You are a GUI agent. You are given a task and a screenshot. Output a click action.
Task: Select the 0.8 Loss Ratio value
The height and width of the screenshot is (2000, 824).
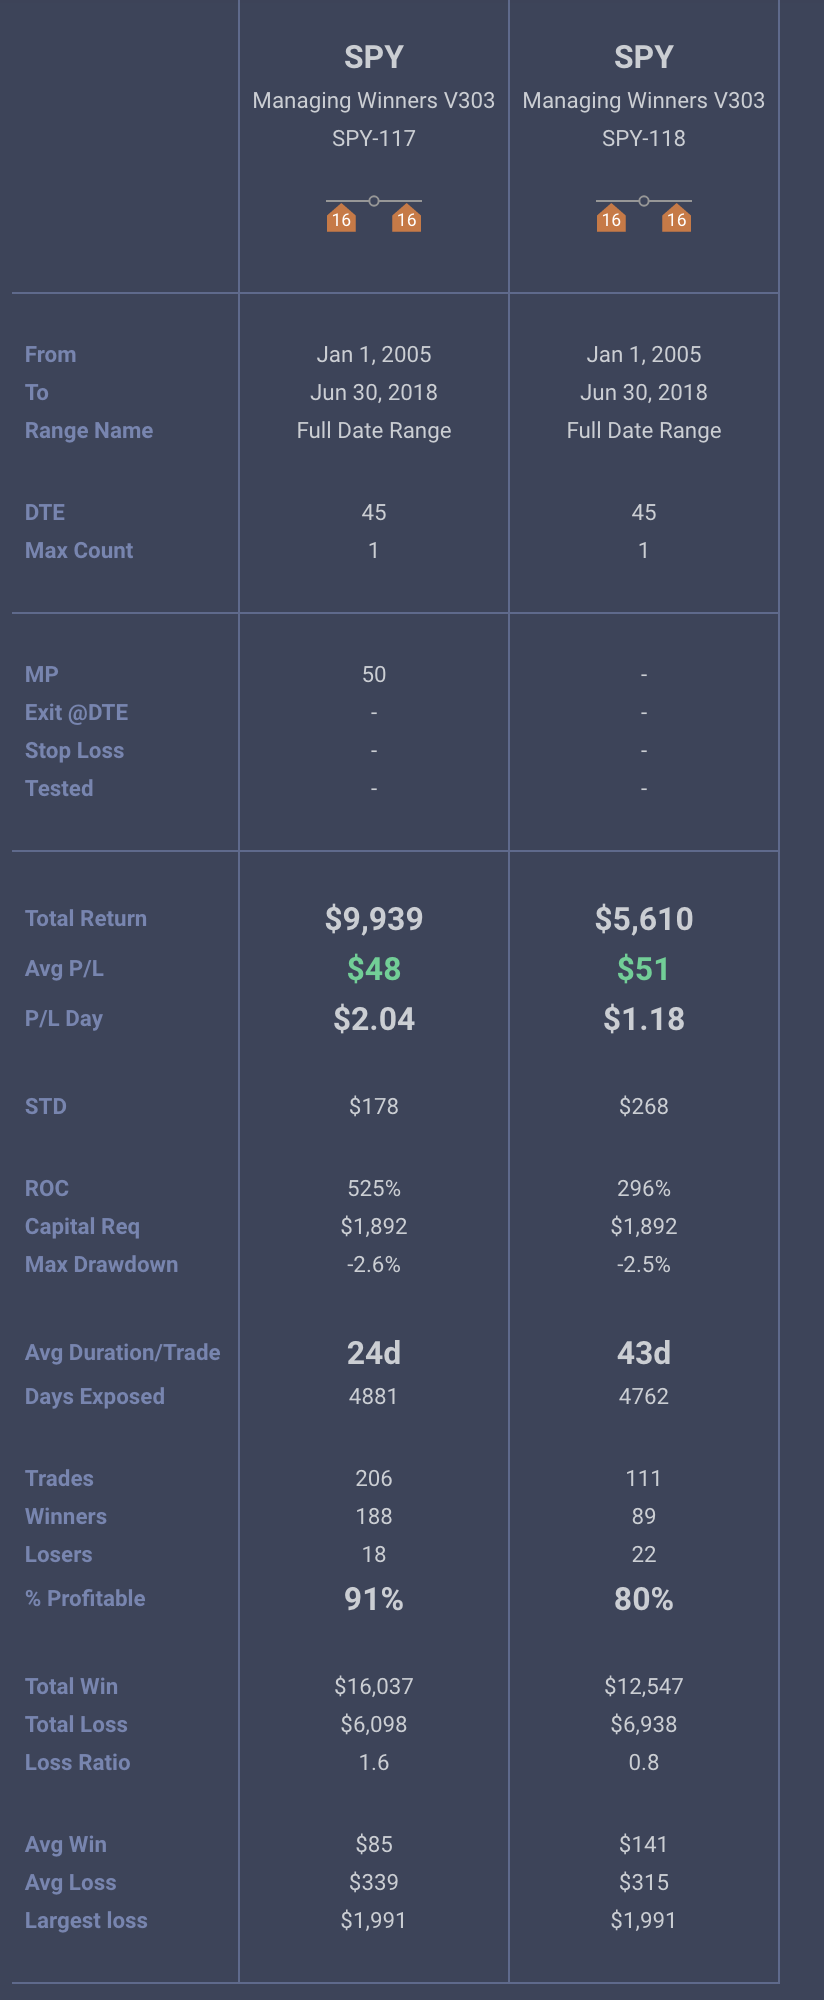point(644,1762)
